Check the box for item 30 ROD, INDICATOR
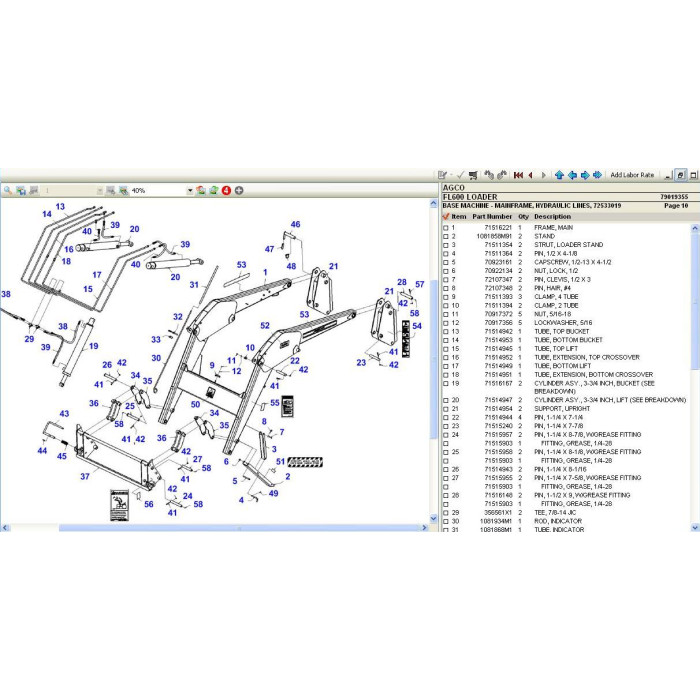Image resolution: width=700 pixels, height=700 pixels. coord(446,521)
